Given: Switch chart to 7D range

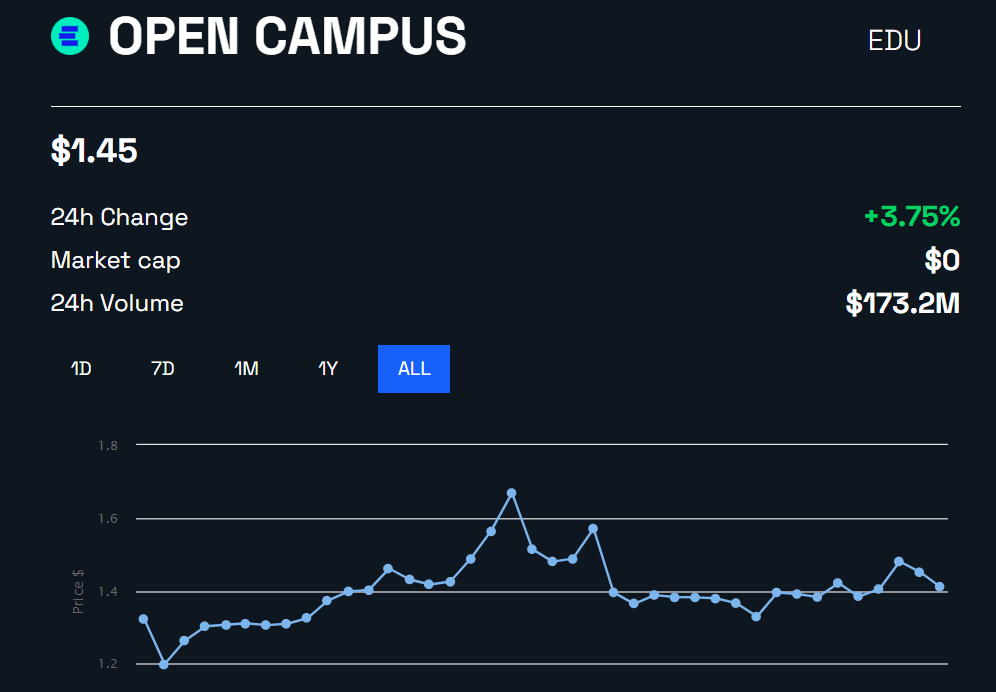Looking at the screenshot, I should pyautogui.click(x=163, y=369).
